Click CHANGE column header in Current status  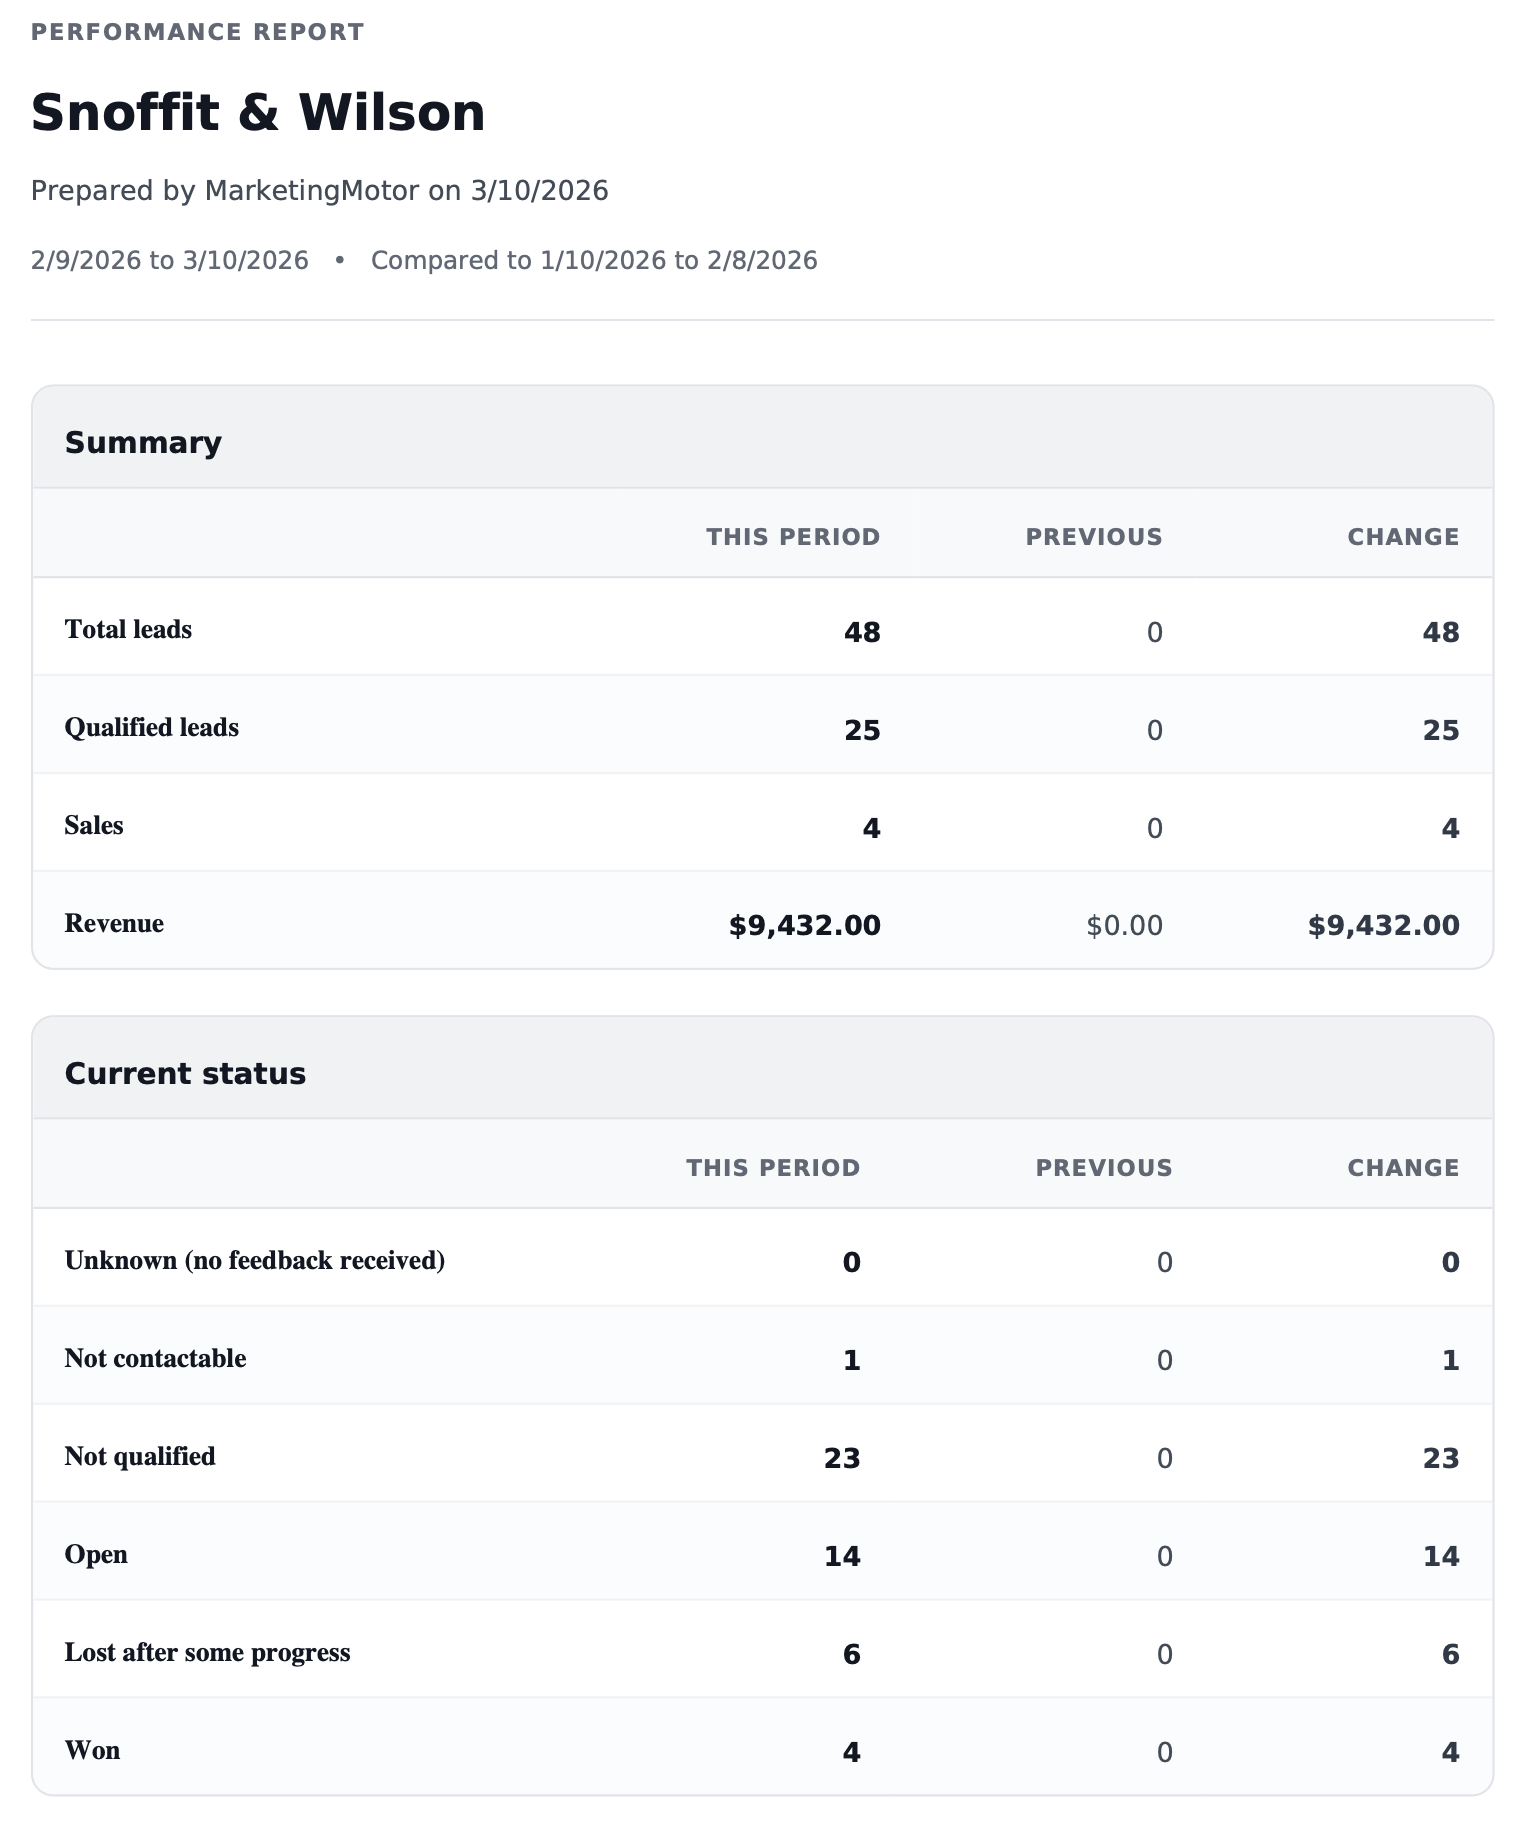point(1402,1168)
